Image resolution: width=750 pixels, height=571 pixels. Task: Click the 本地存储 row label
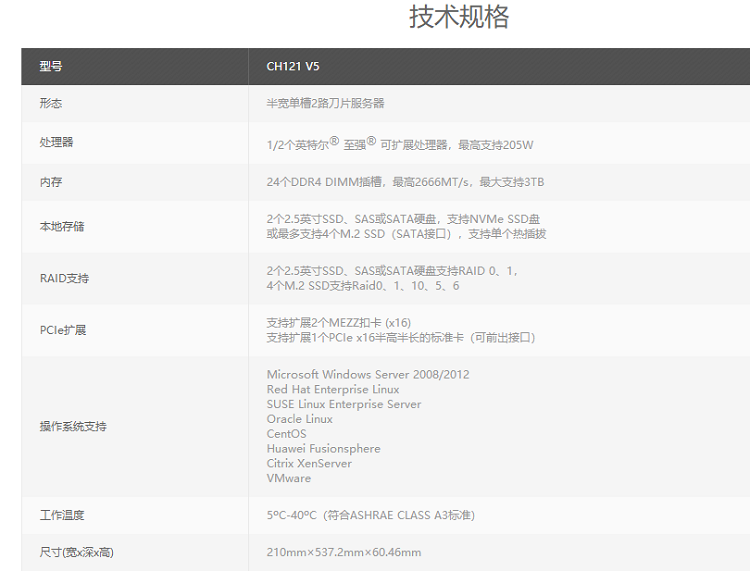(62, 227)
